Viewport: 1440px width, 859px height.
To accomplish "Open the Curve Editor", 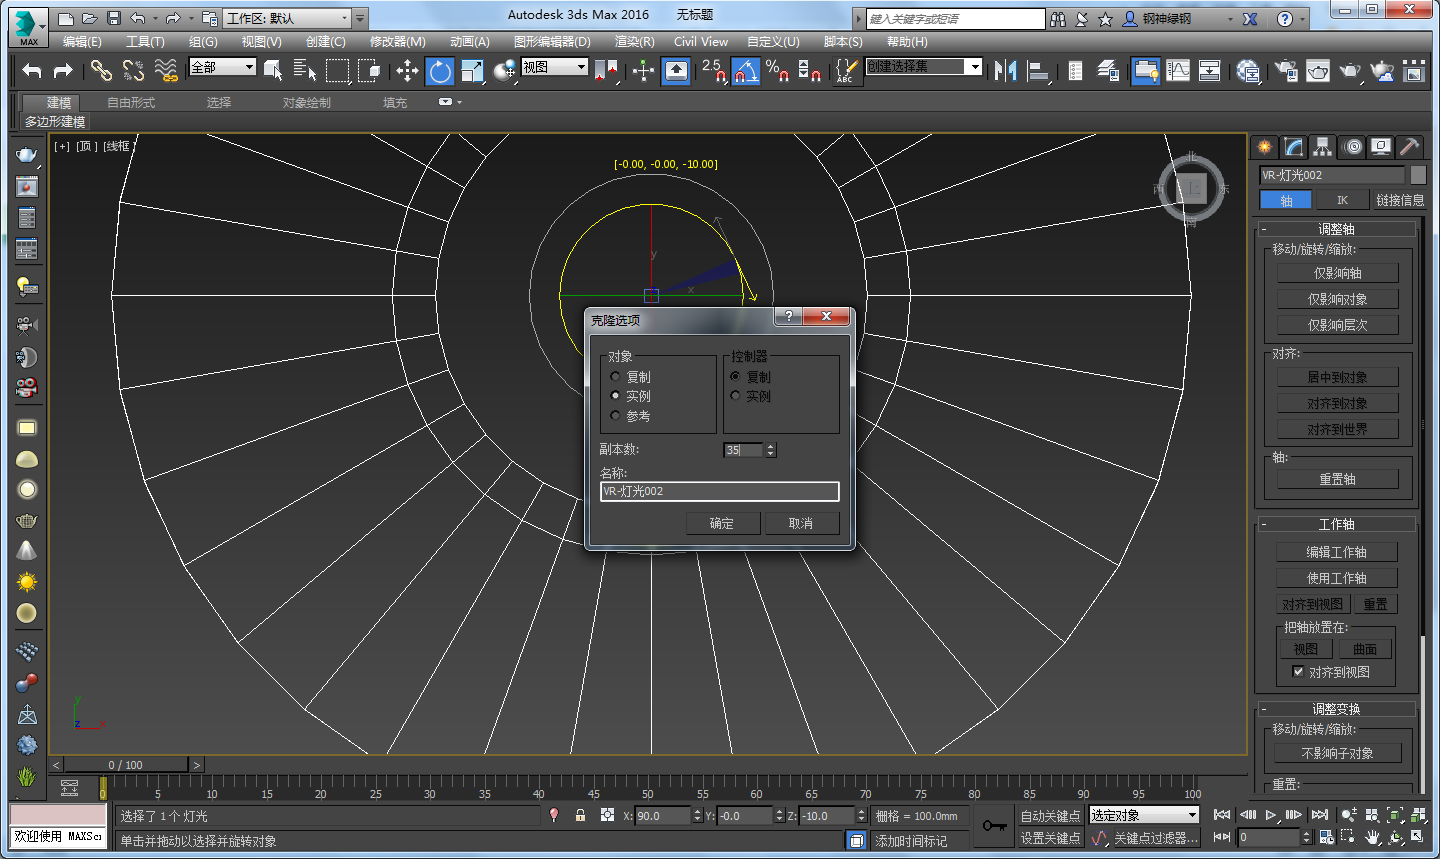I will coord(1178,70).
